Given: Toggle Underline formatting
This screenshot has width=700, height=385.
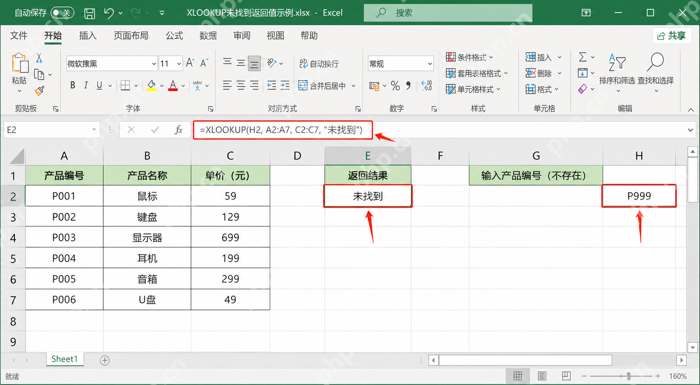Looking at the screenshot, I should pyautogui.click(x=99, y=85).
